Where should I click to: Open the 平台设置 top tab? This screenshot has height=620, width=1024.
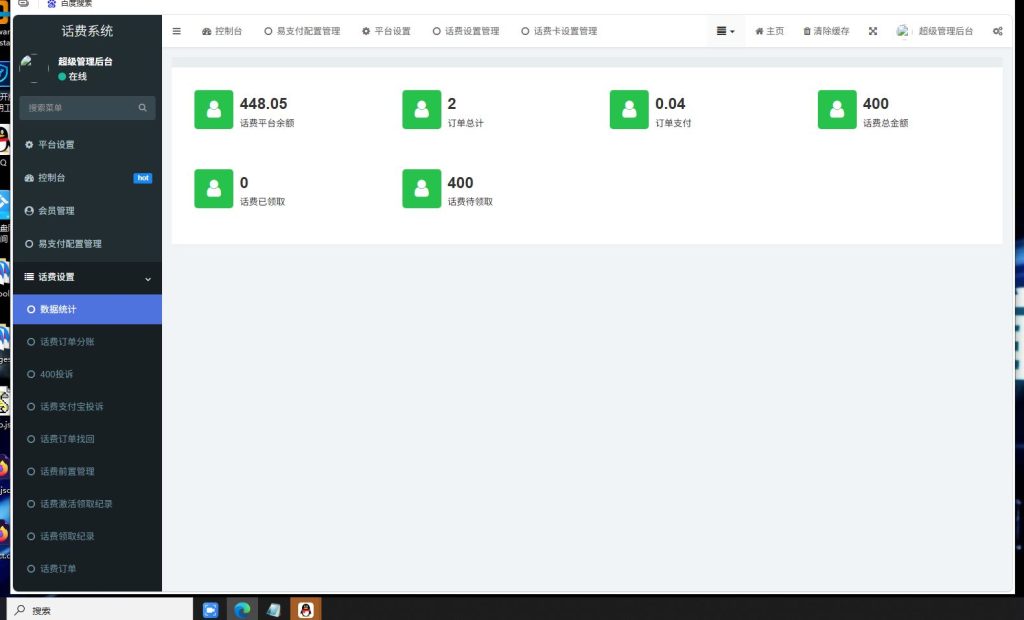[386, 31]
